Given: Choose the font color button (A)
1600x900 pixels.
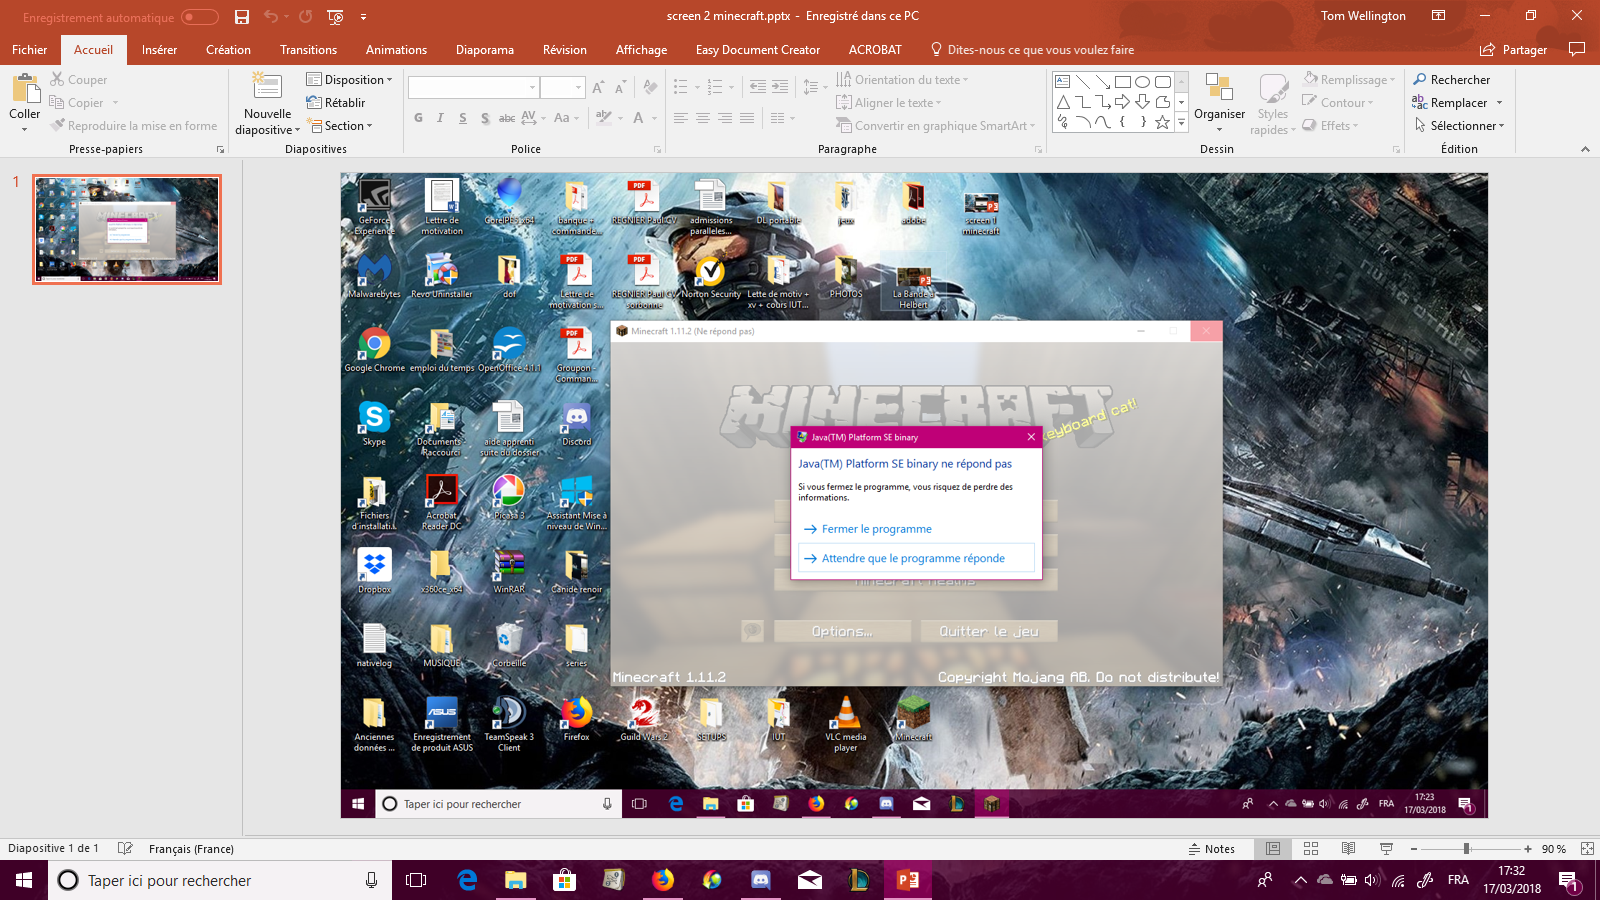Looking at the screenshot, I should coord(638,118).
